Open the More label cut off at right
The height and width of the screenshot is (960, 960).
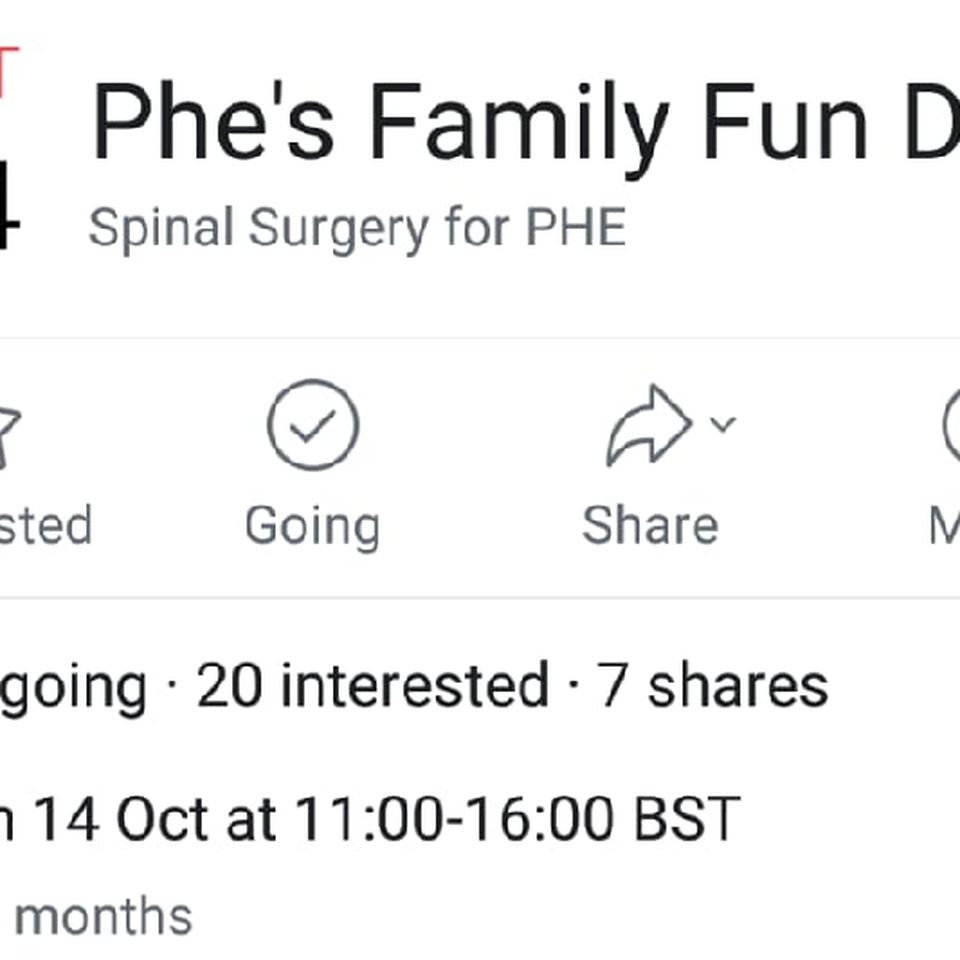pyautogui.click(x=944, y=525)
